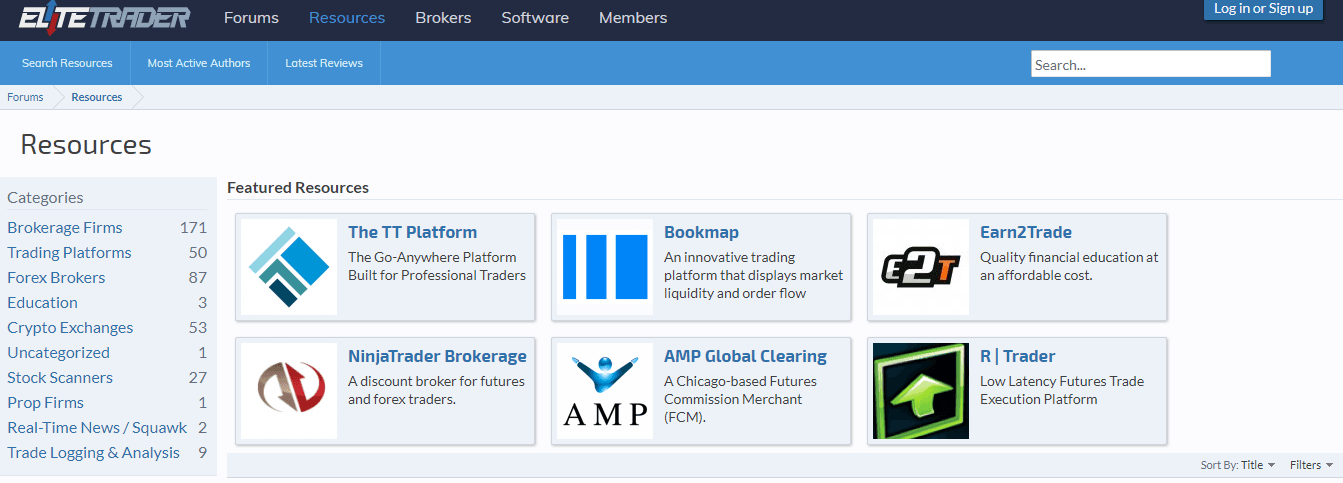Click the 50 count beside Trading Platforms
The image size is (1343, 483).
pyautogui.click(x=198, y=252)
